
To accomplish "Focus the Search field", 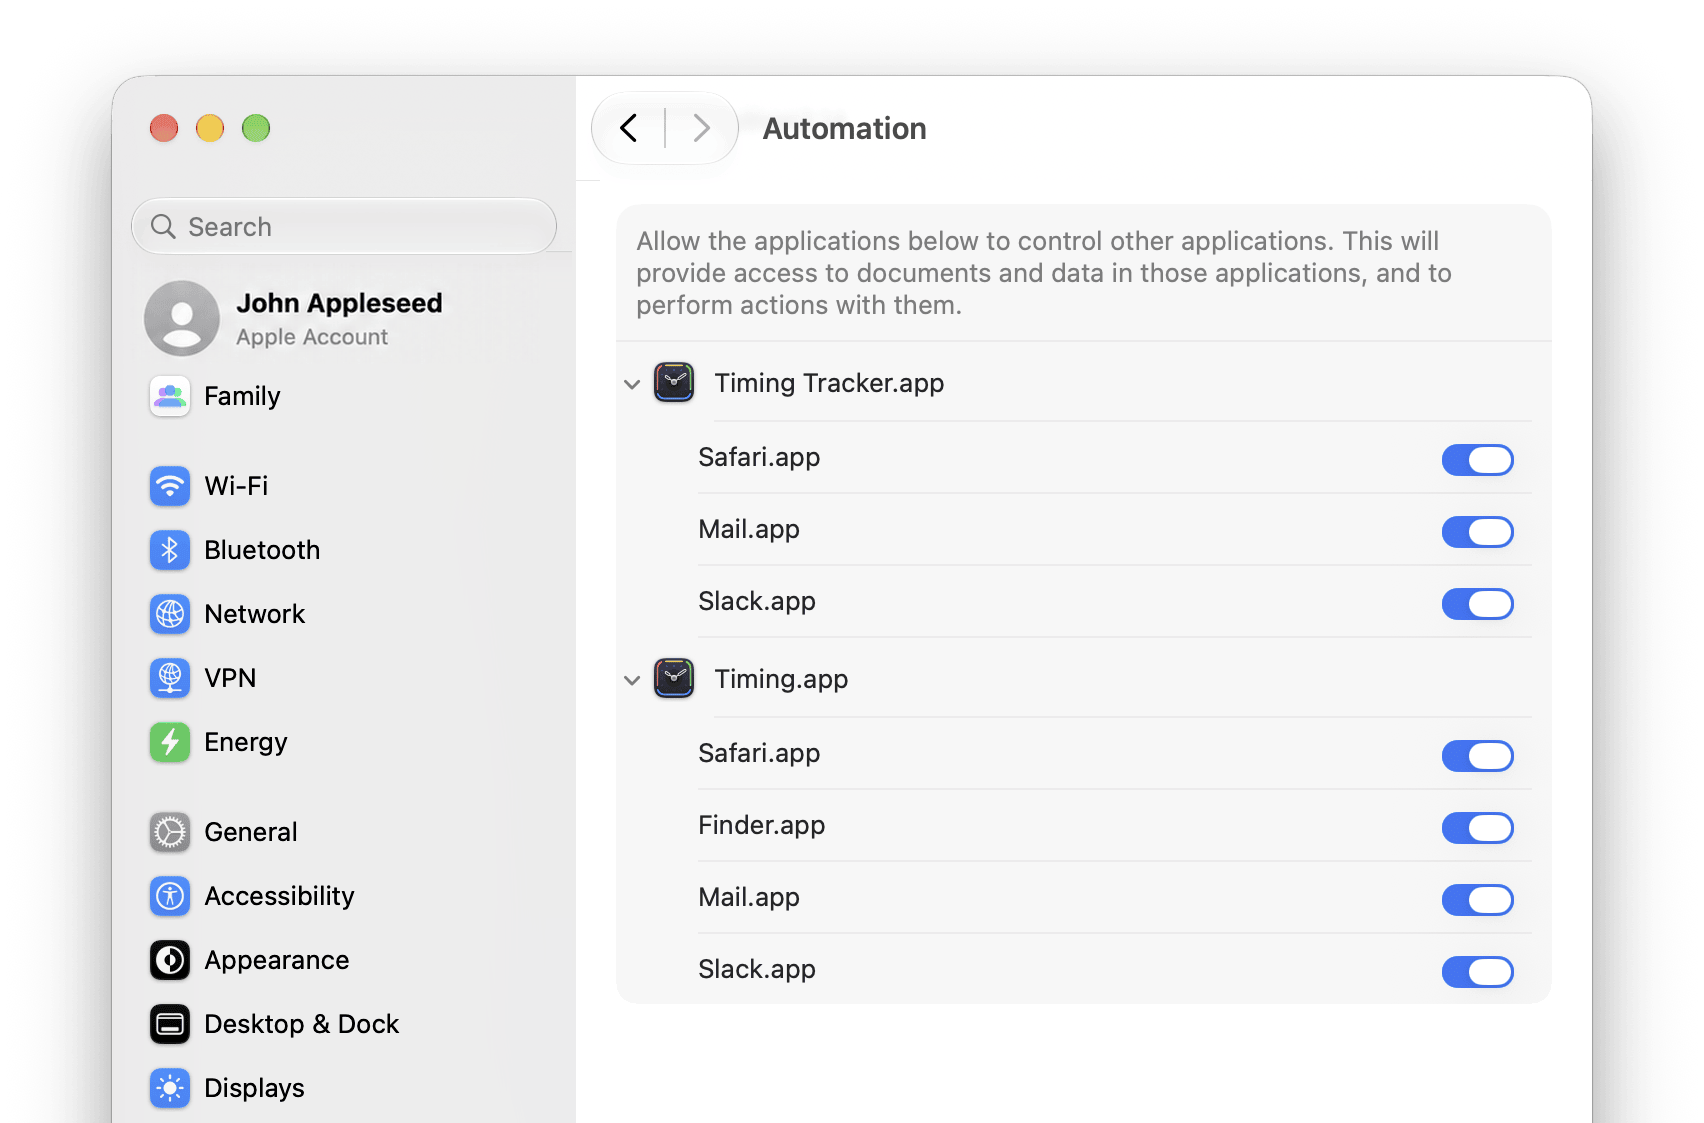I will (x=344, y=227).
